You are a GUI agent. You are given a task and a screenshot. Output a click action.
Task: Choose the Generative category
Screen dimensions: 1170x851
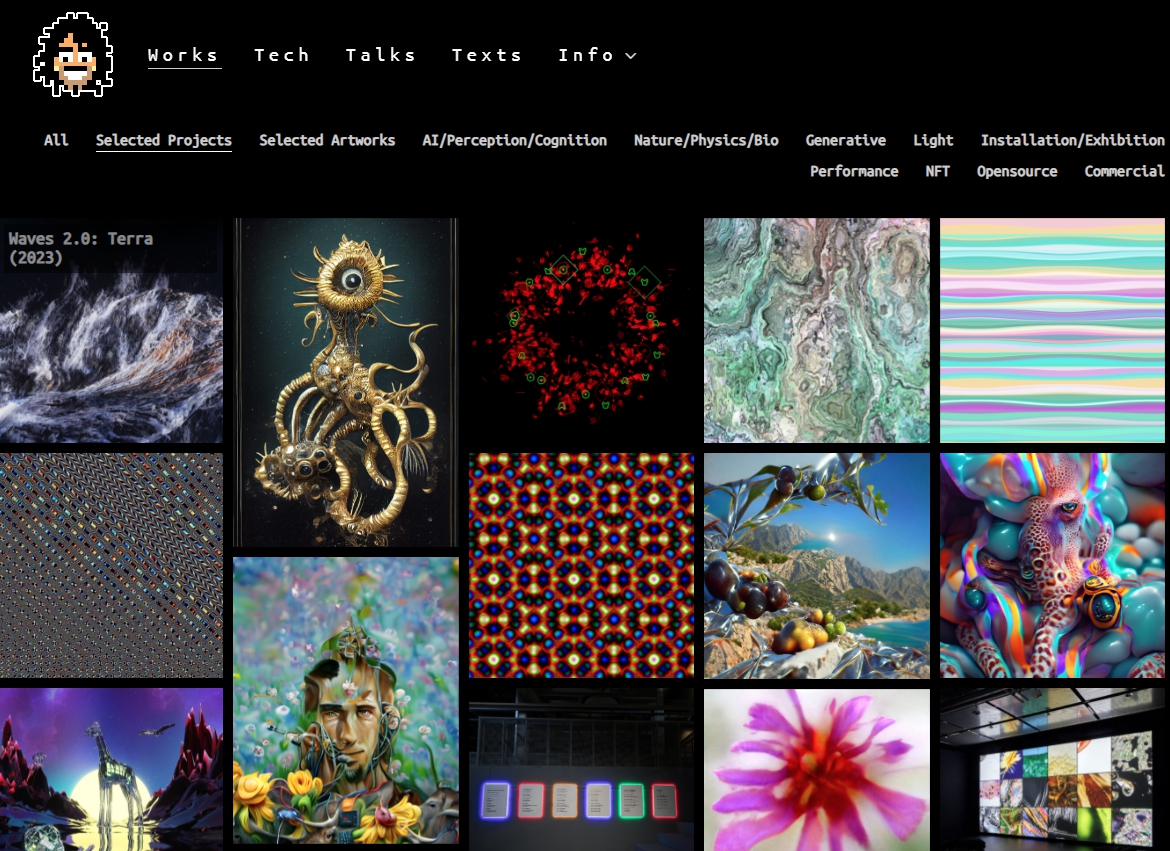[845, 140]
